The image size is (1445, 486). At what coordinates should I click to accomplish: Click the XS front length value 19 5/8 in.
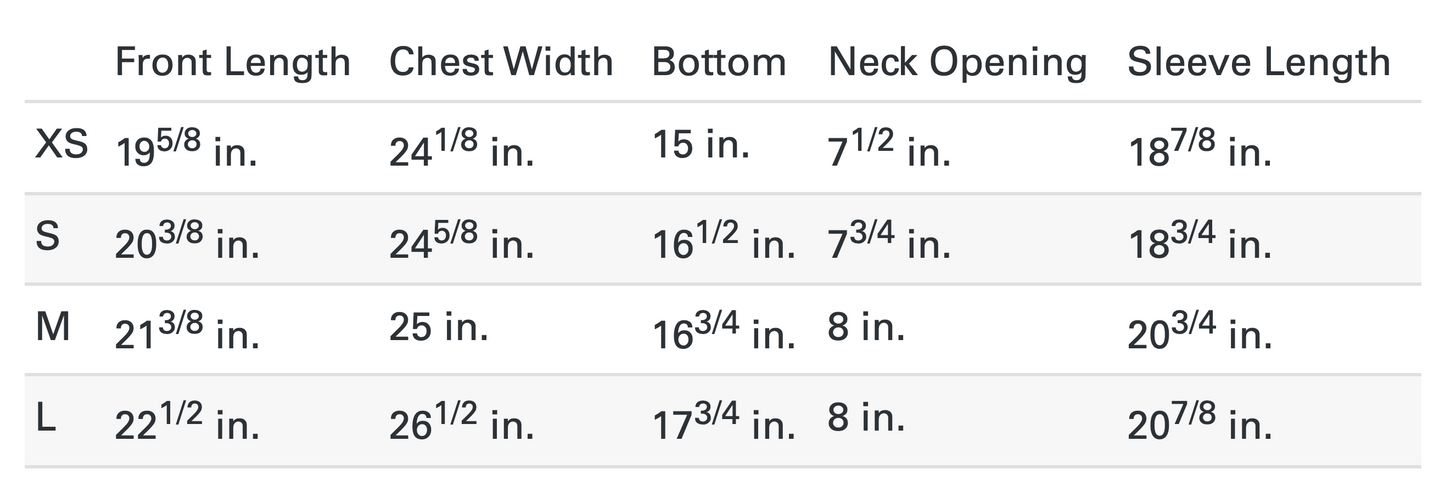(x=187, y=150)
